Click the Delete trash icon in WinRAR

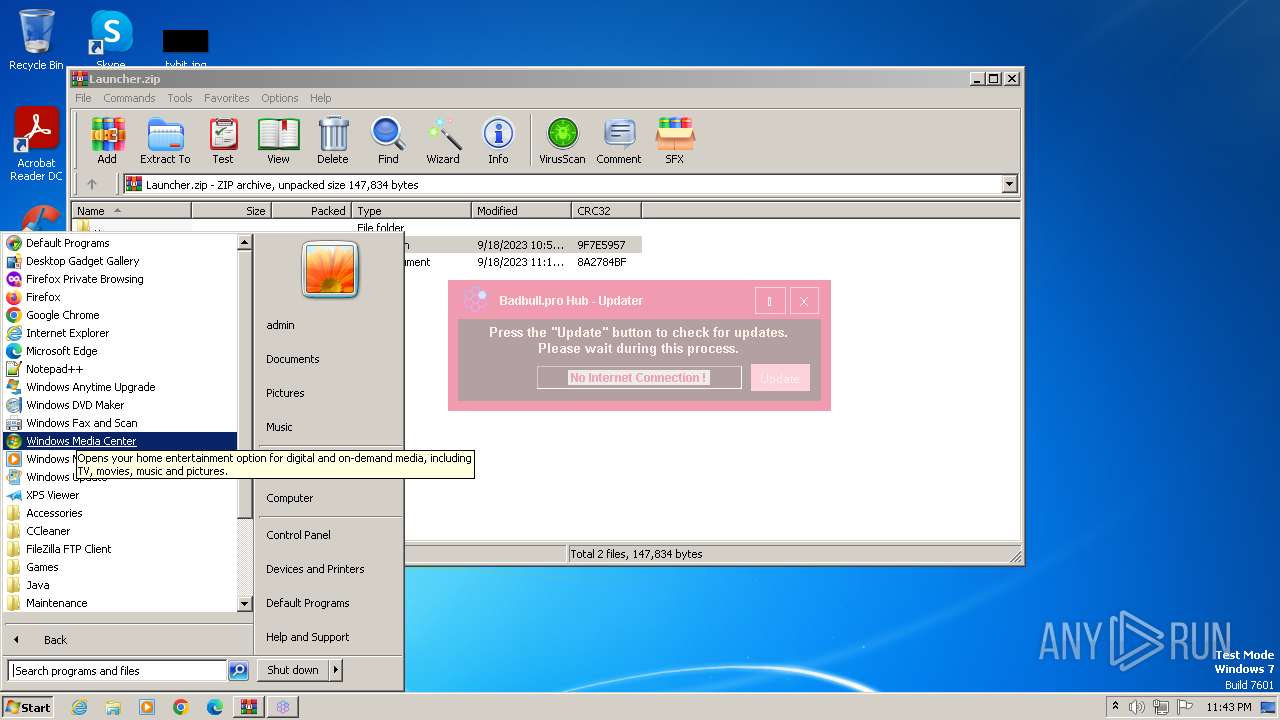click(x=333, y=141)
